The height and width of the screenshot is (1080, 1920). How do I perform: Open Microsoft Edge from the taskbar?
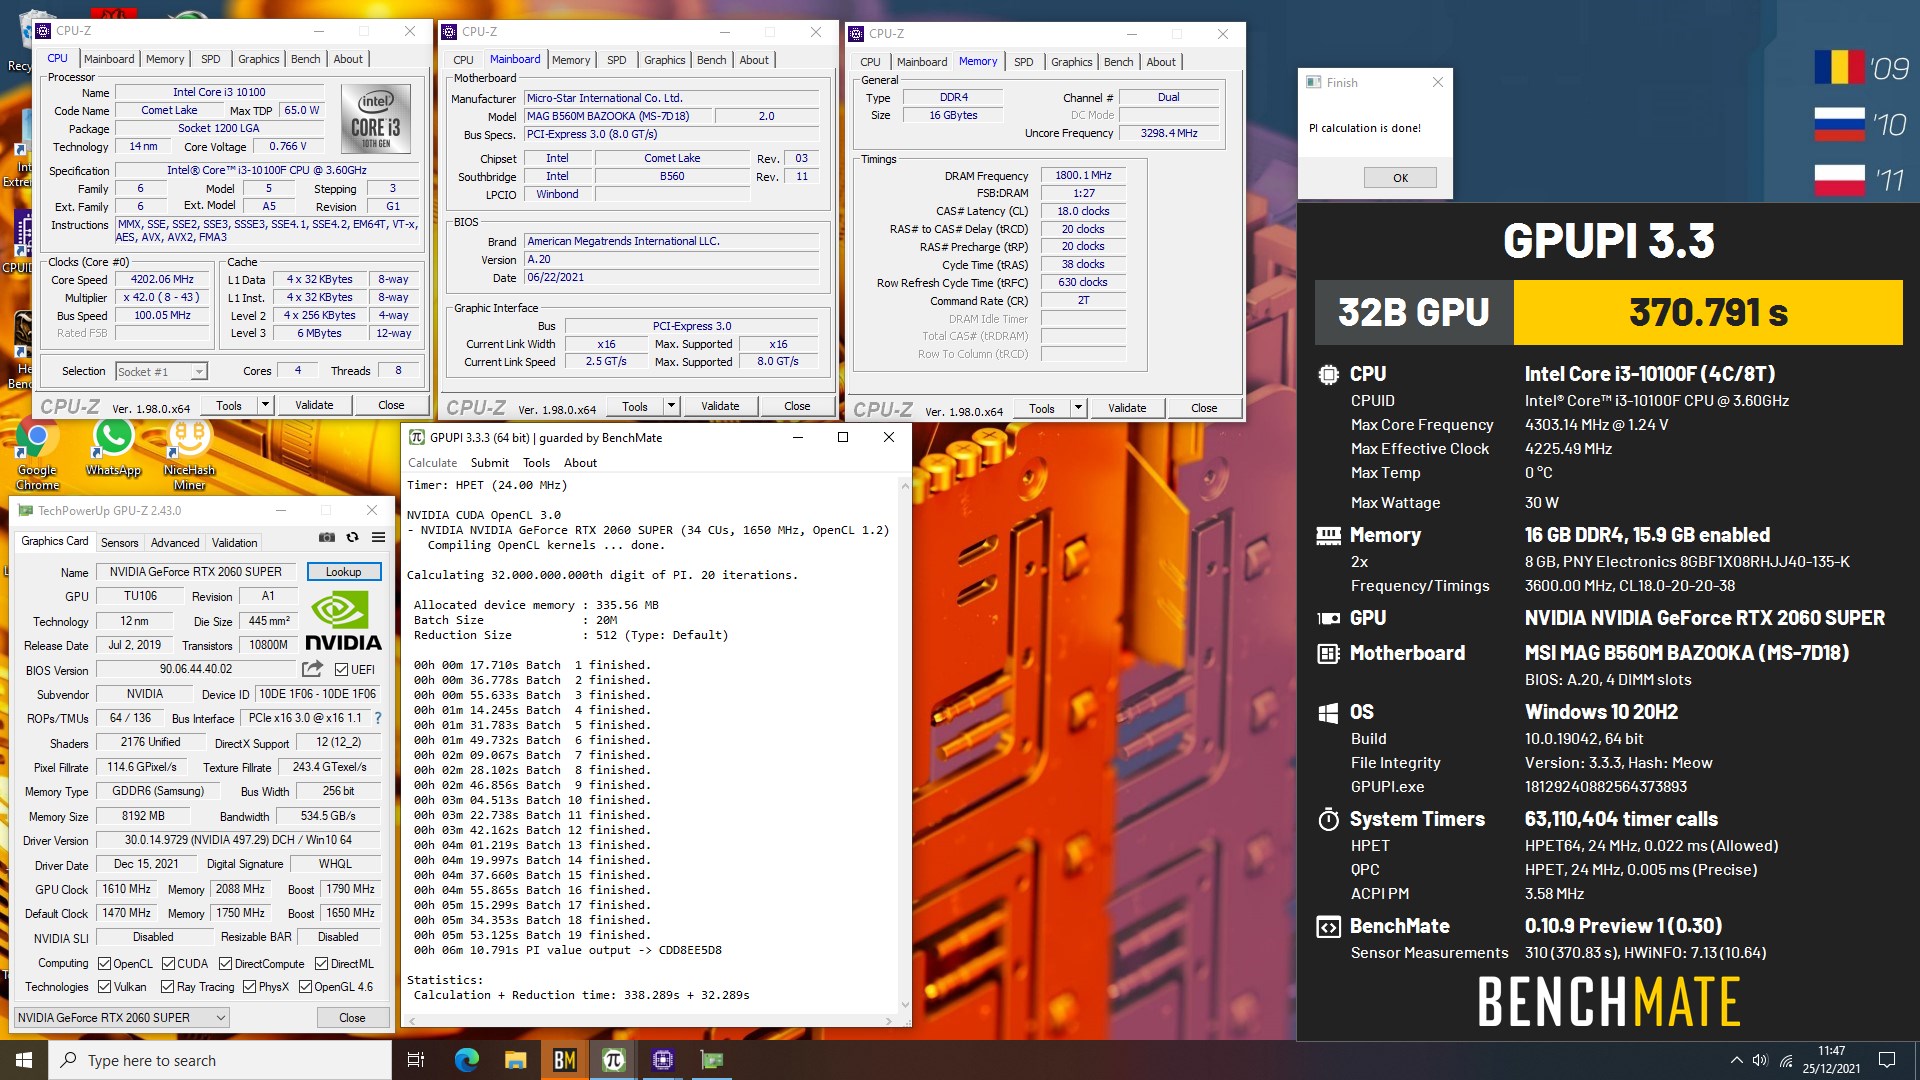click(x=466, y=1060)
